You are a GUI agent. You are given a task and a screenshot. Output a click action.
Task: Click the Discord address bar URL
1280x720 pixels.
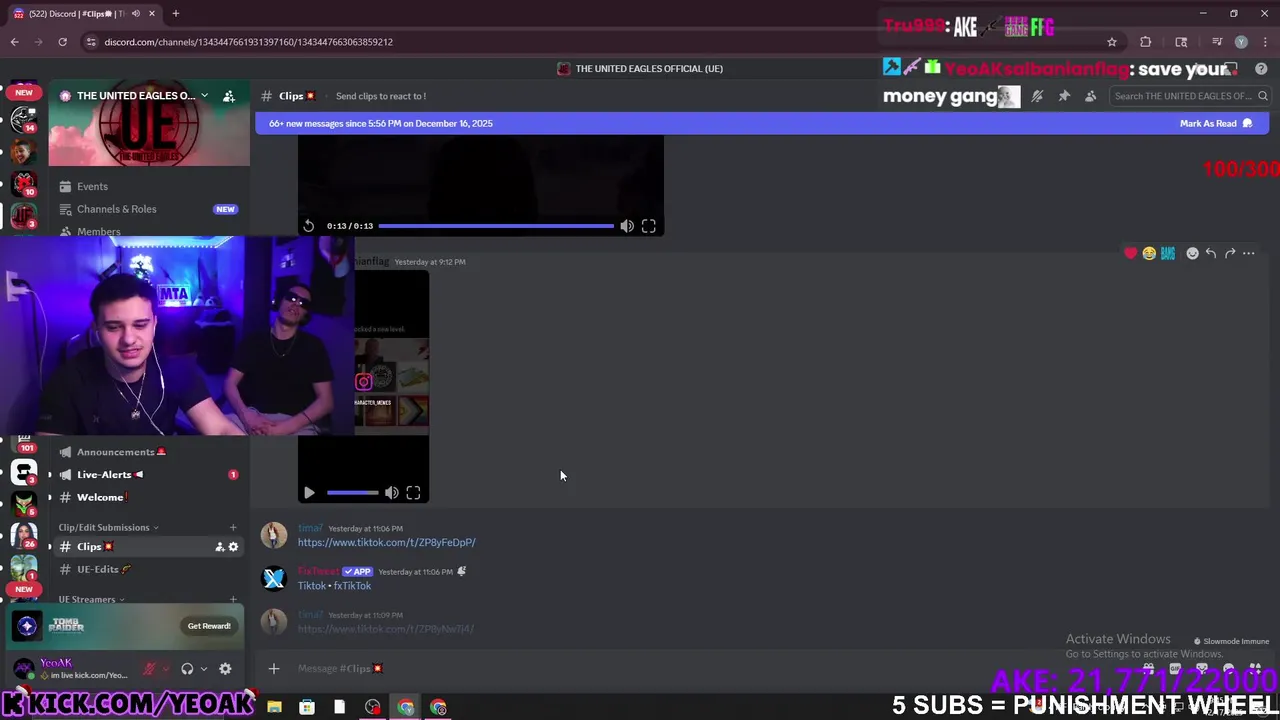[248, 42]
